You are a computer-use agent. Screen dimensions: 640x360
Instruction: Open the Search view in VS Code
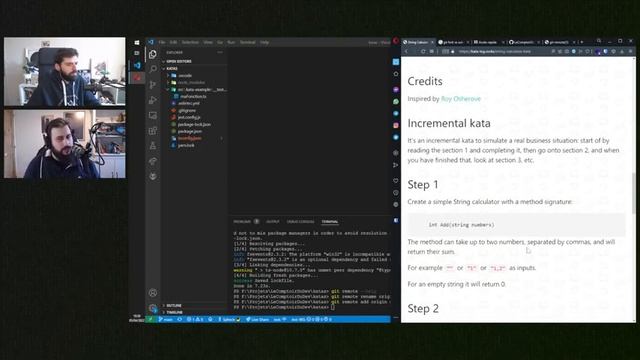153,69
